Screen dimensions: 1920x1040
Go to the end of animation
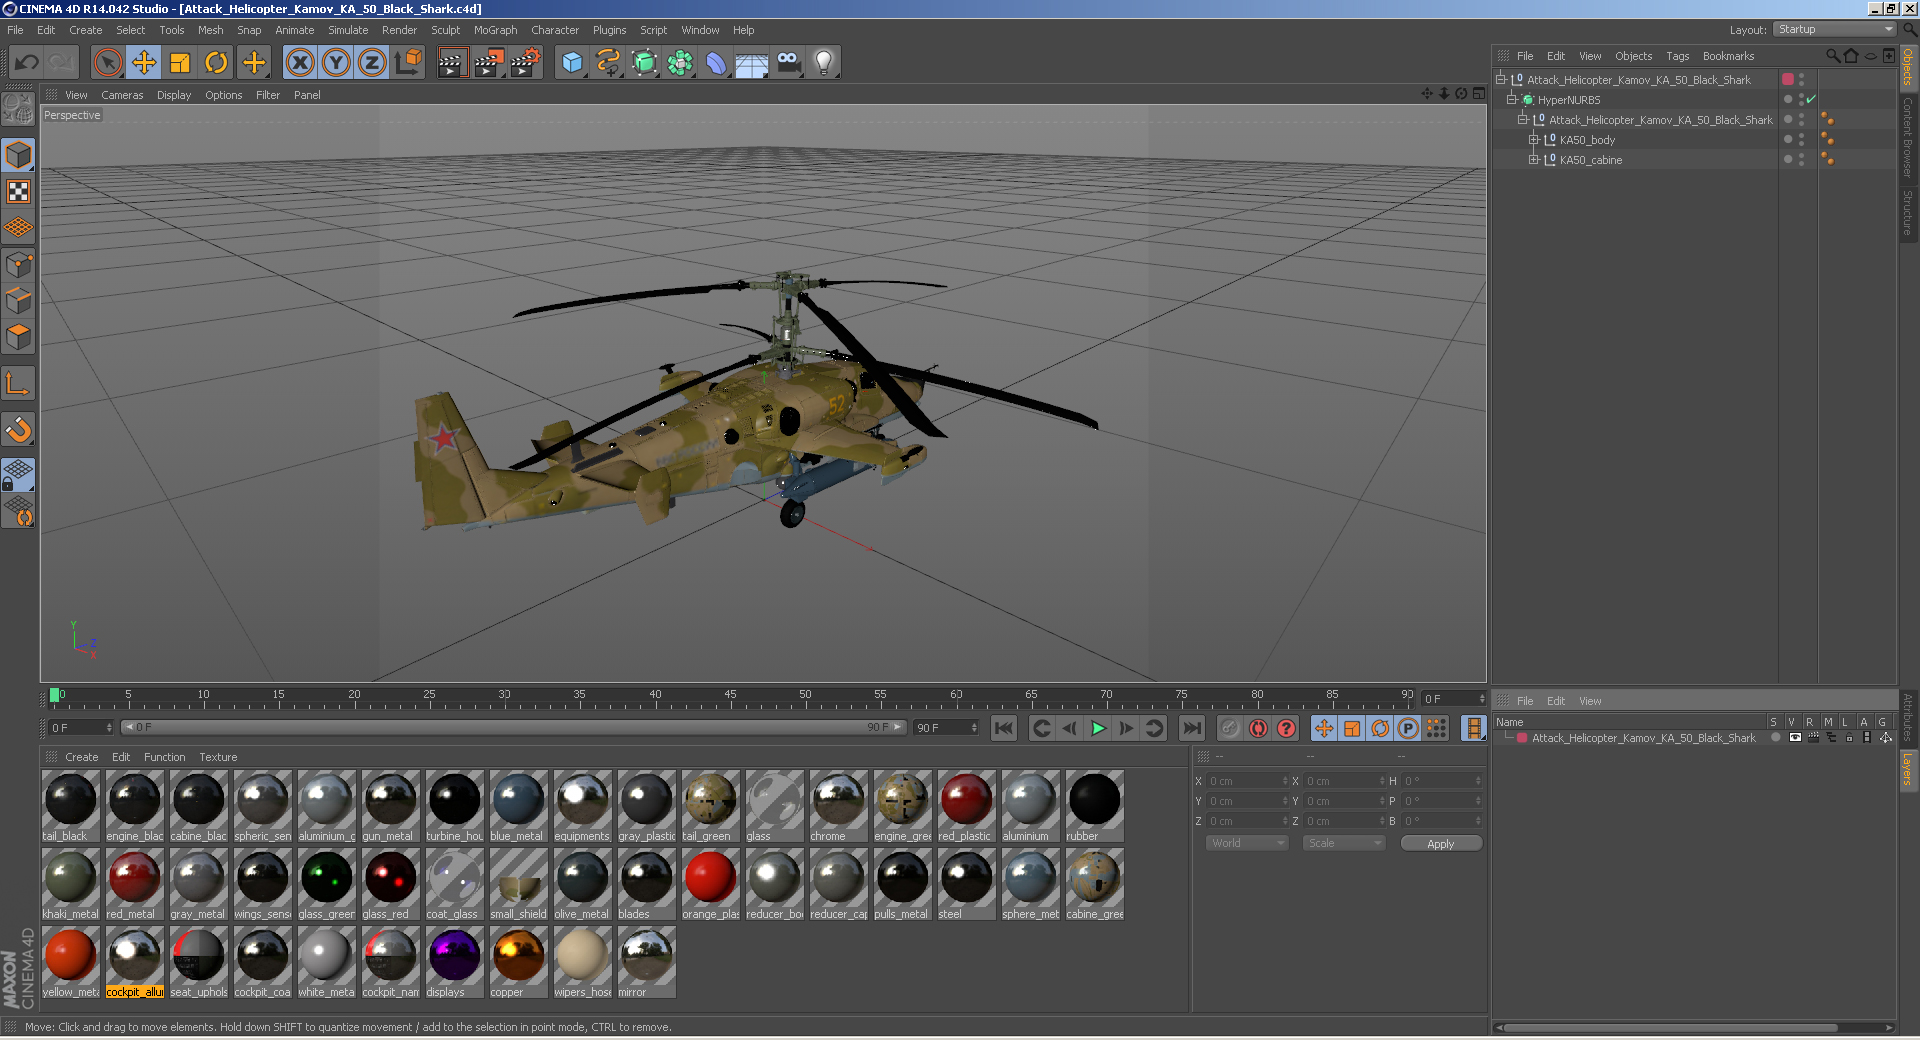(x=1192, y=728)
